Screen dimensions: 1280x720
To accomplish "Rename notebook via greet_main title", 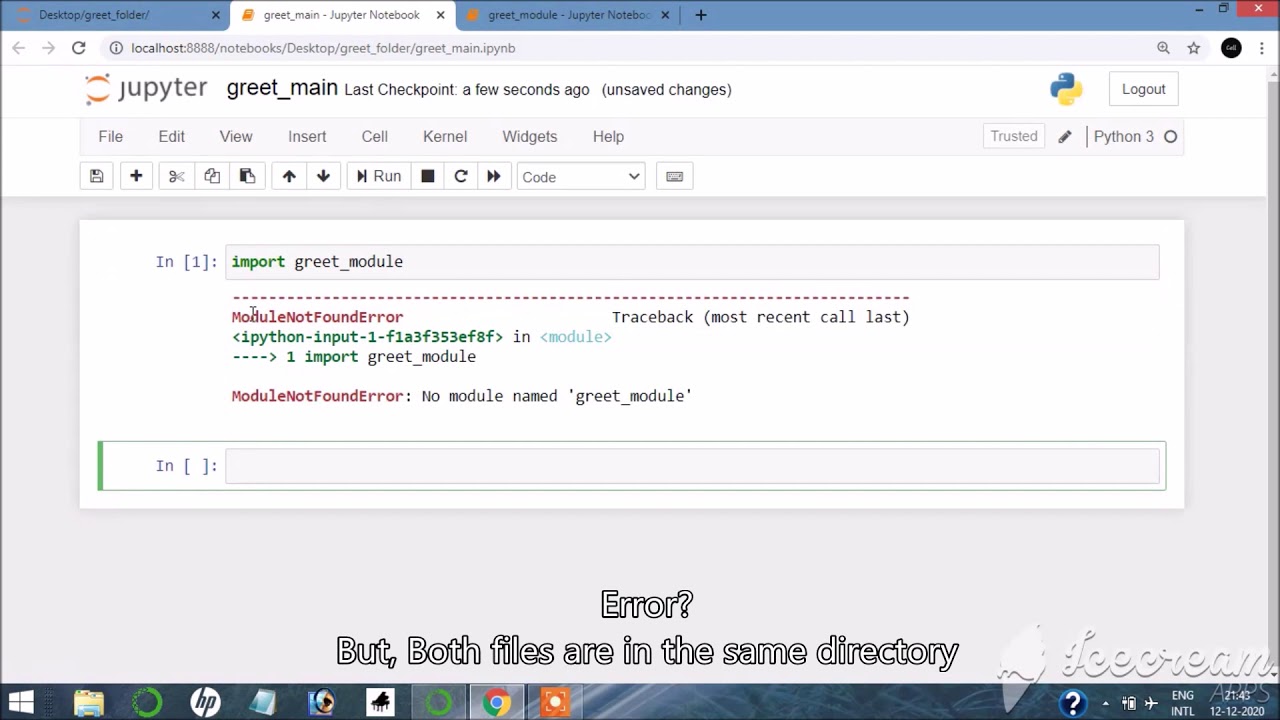I will [x=282, y=88].
